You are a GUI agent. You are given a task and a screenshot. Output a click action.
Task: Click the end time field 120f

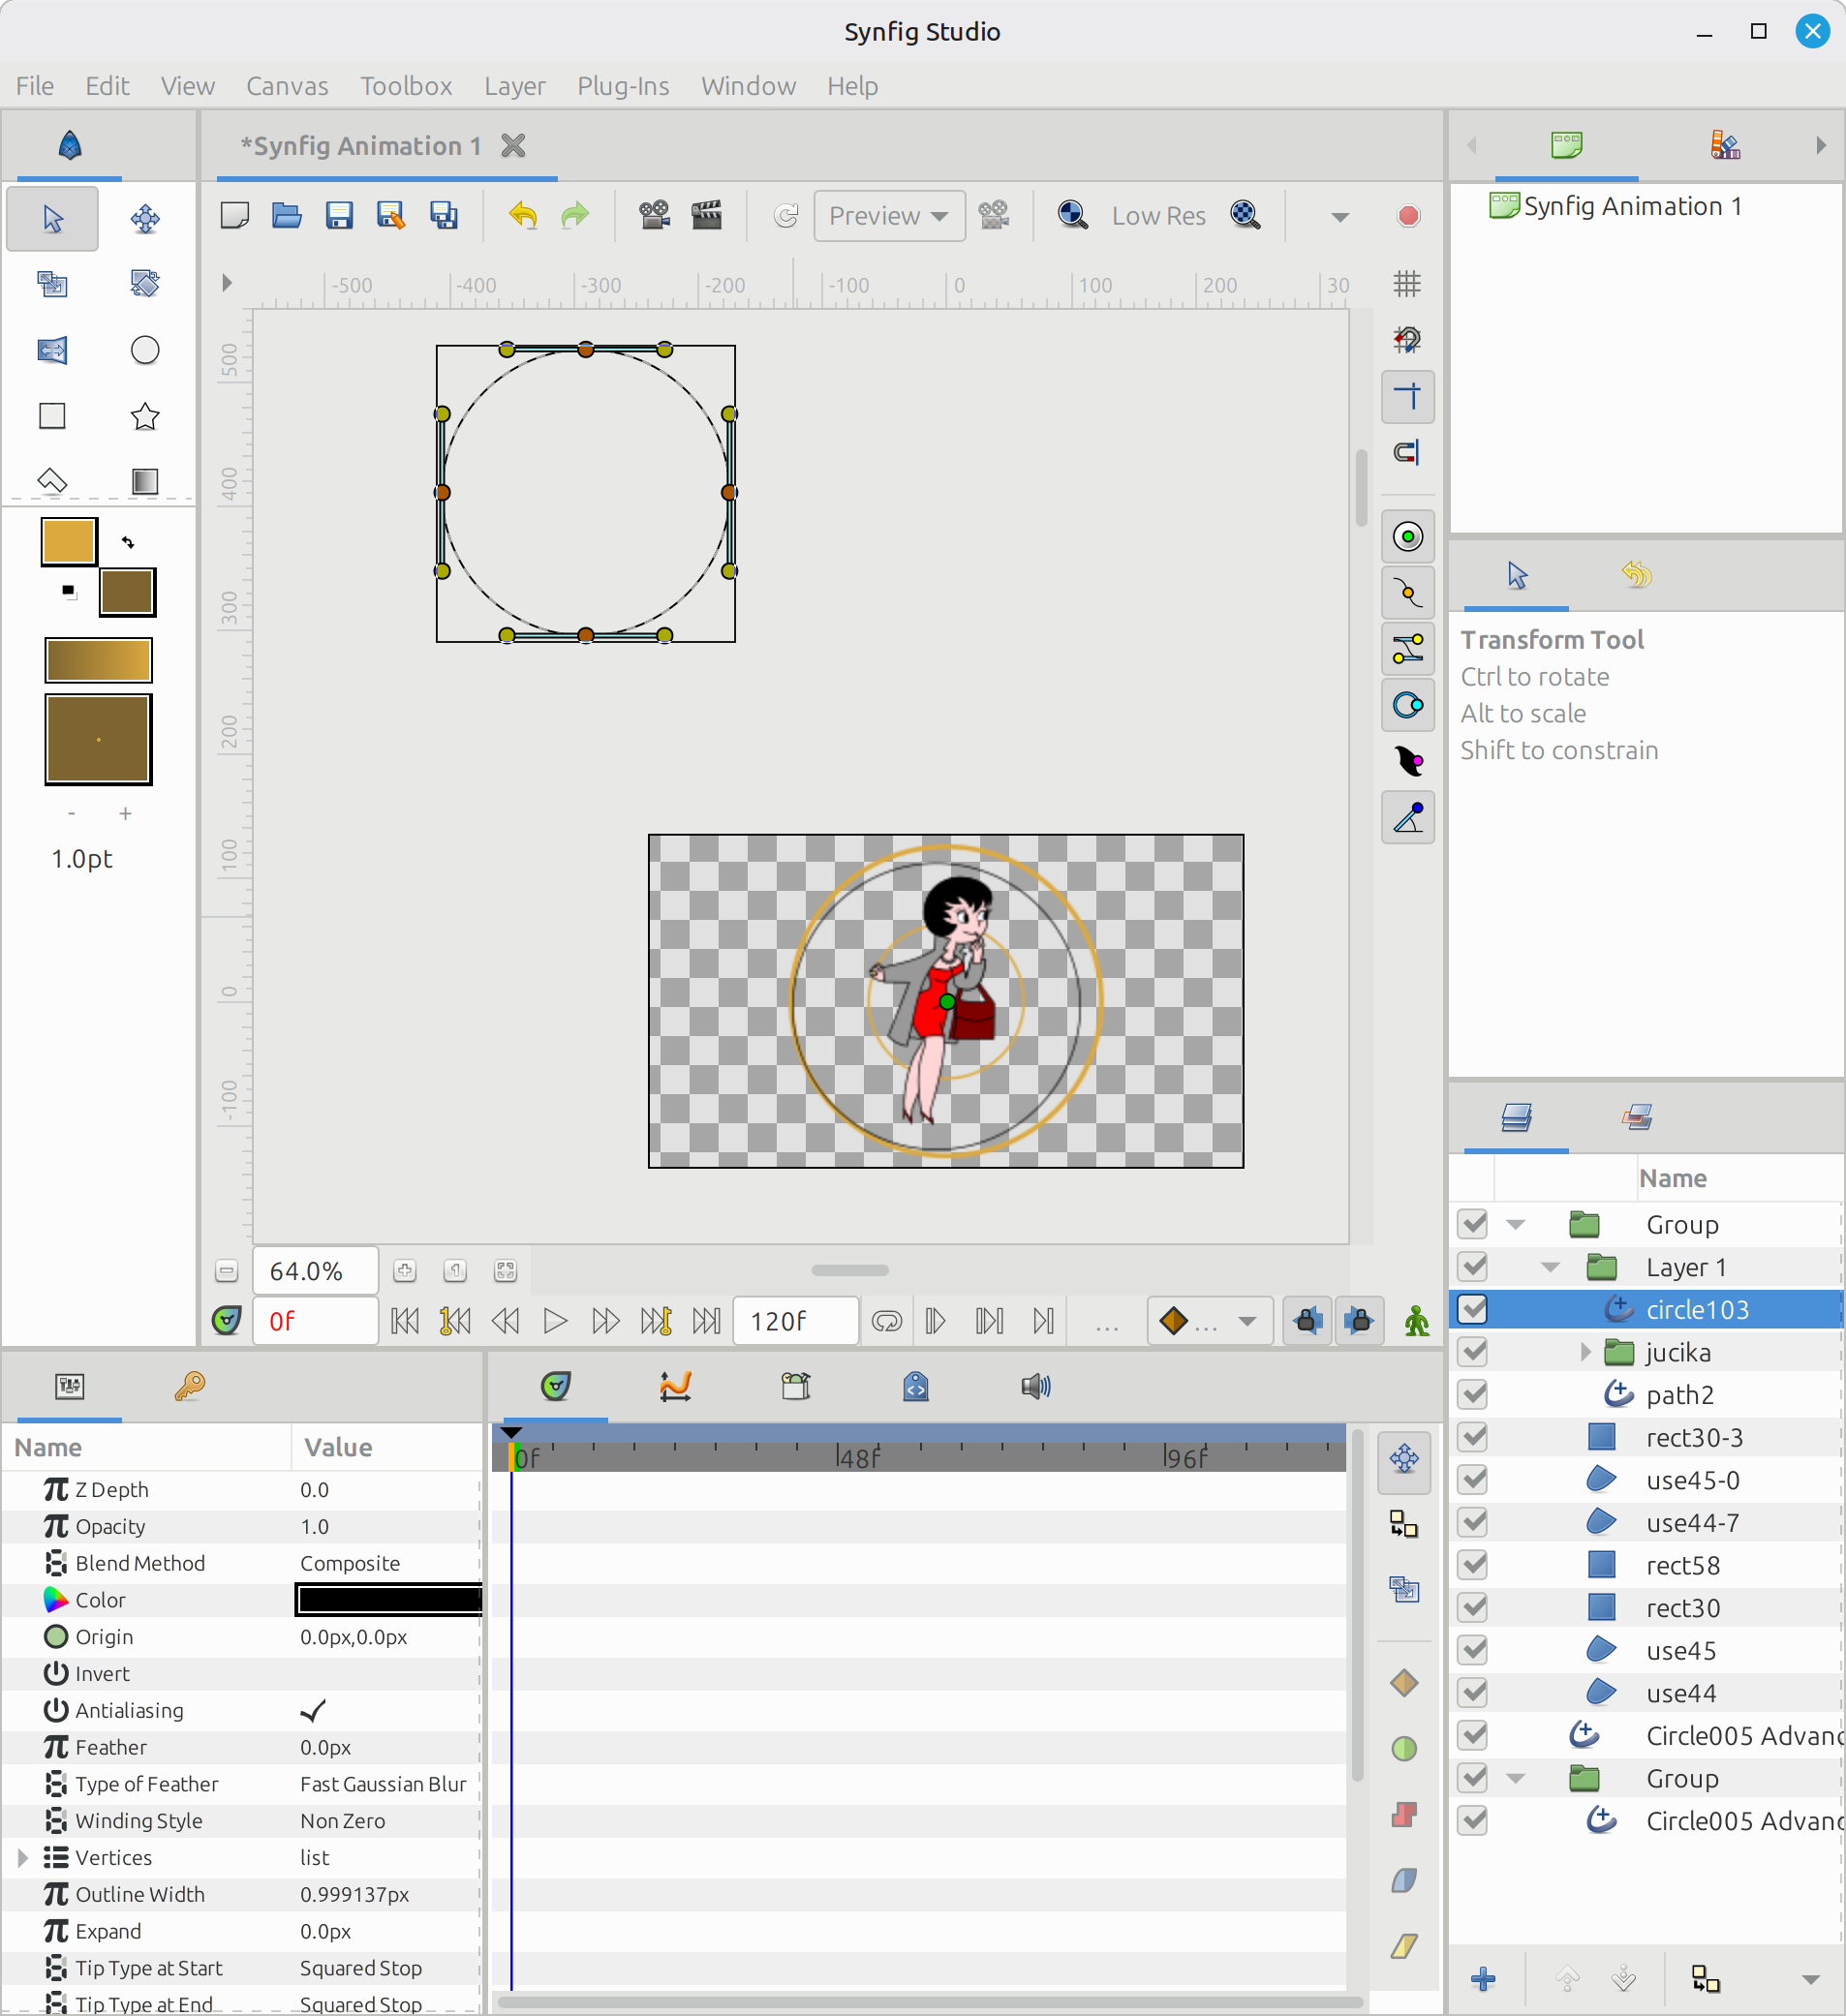point(794,1321)
